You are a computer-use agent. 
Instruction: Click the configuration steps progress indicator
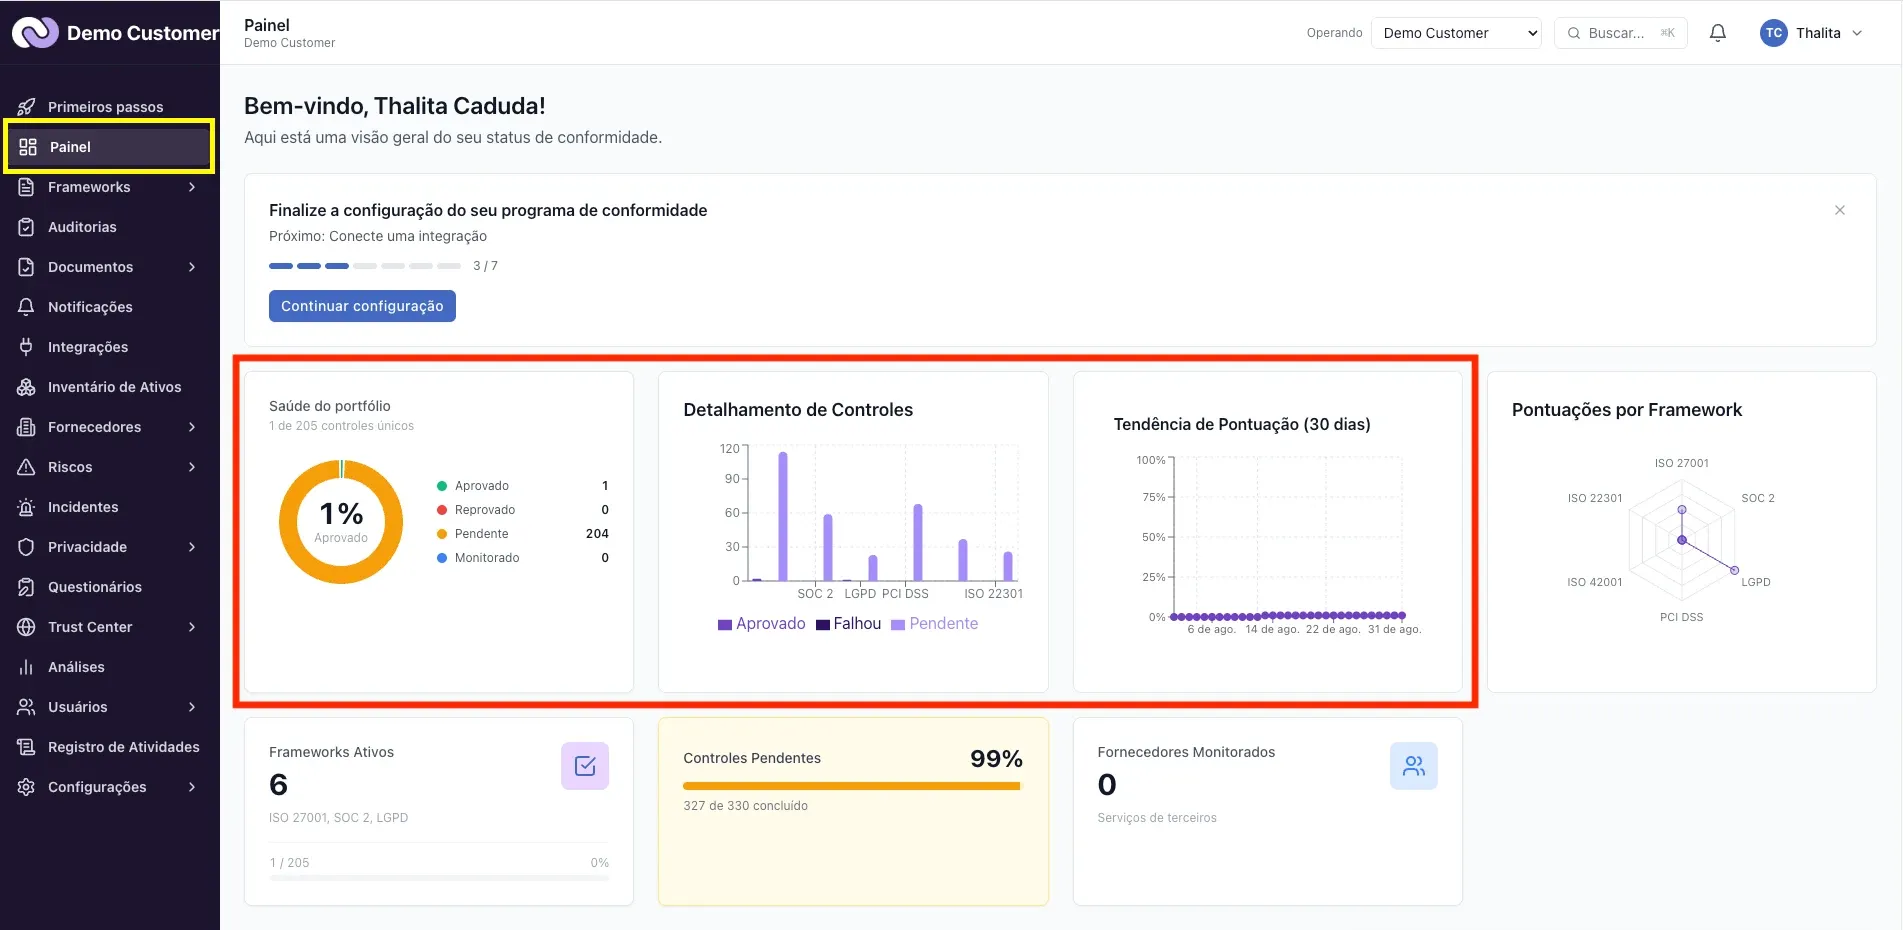coord(365,266)
